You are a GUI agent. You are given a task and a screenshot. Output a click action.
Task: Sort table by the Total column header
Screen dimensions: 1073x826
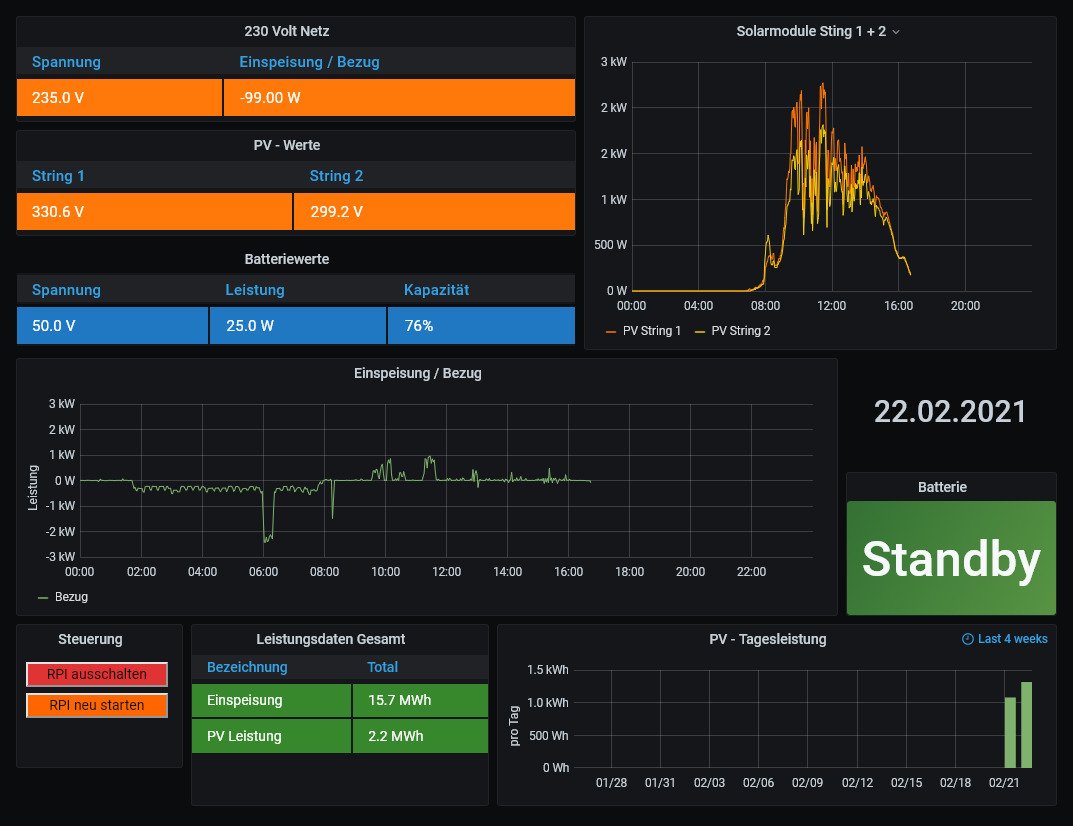pyautogui.click(x=382, y=667)
